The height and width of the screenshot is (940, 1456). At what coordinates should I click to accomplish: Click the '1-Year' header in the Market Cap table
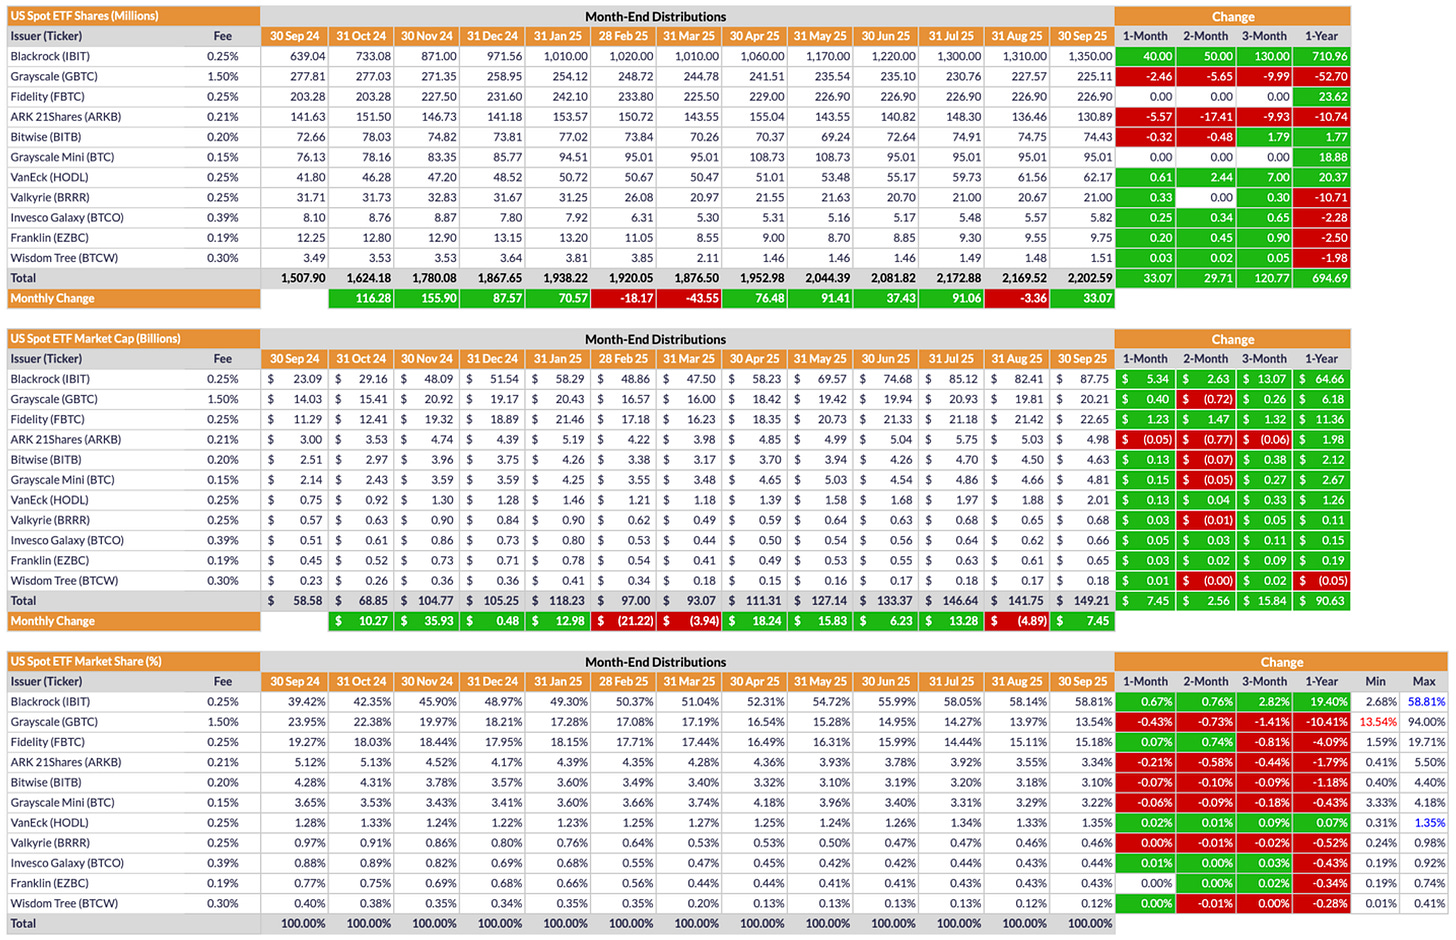click(x=1321, y=359)
